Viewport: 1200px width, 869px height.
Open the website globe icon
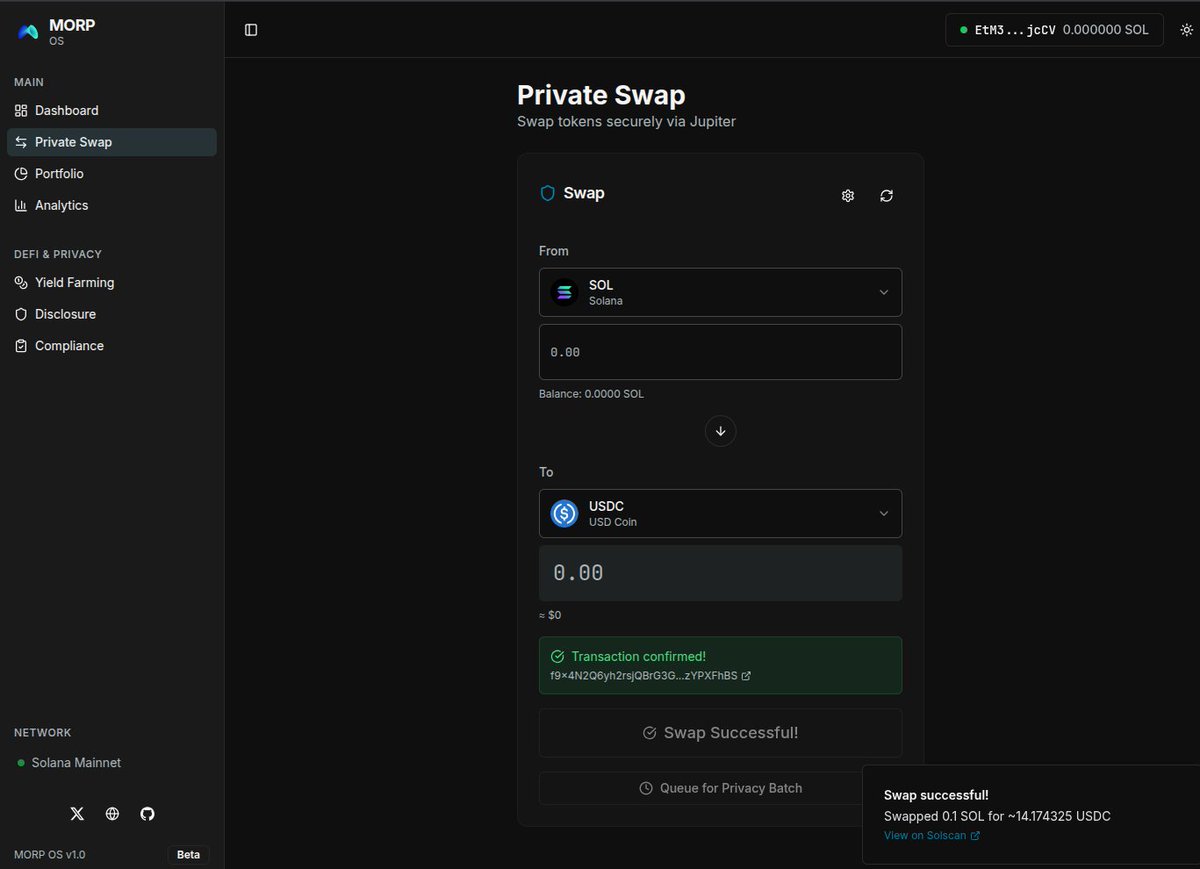(112, 814)
